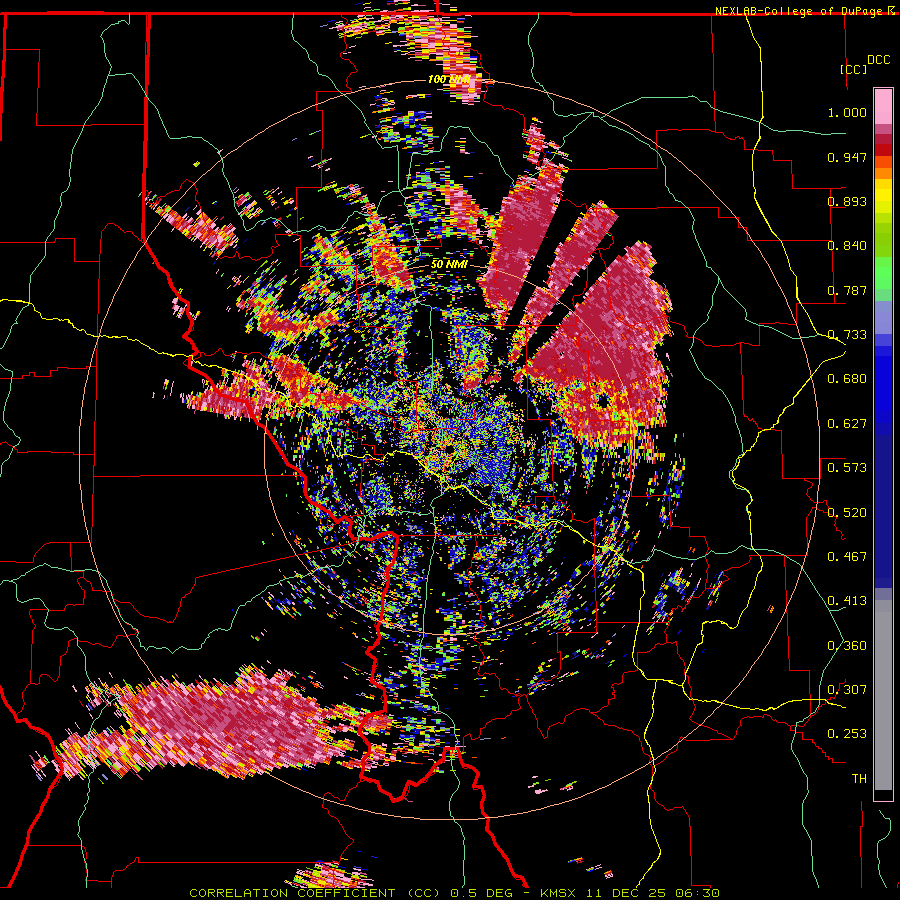Click the gray lower segment of color bar

point(883,695)
